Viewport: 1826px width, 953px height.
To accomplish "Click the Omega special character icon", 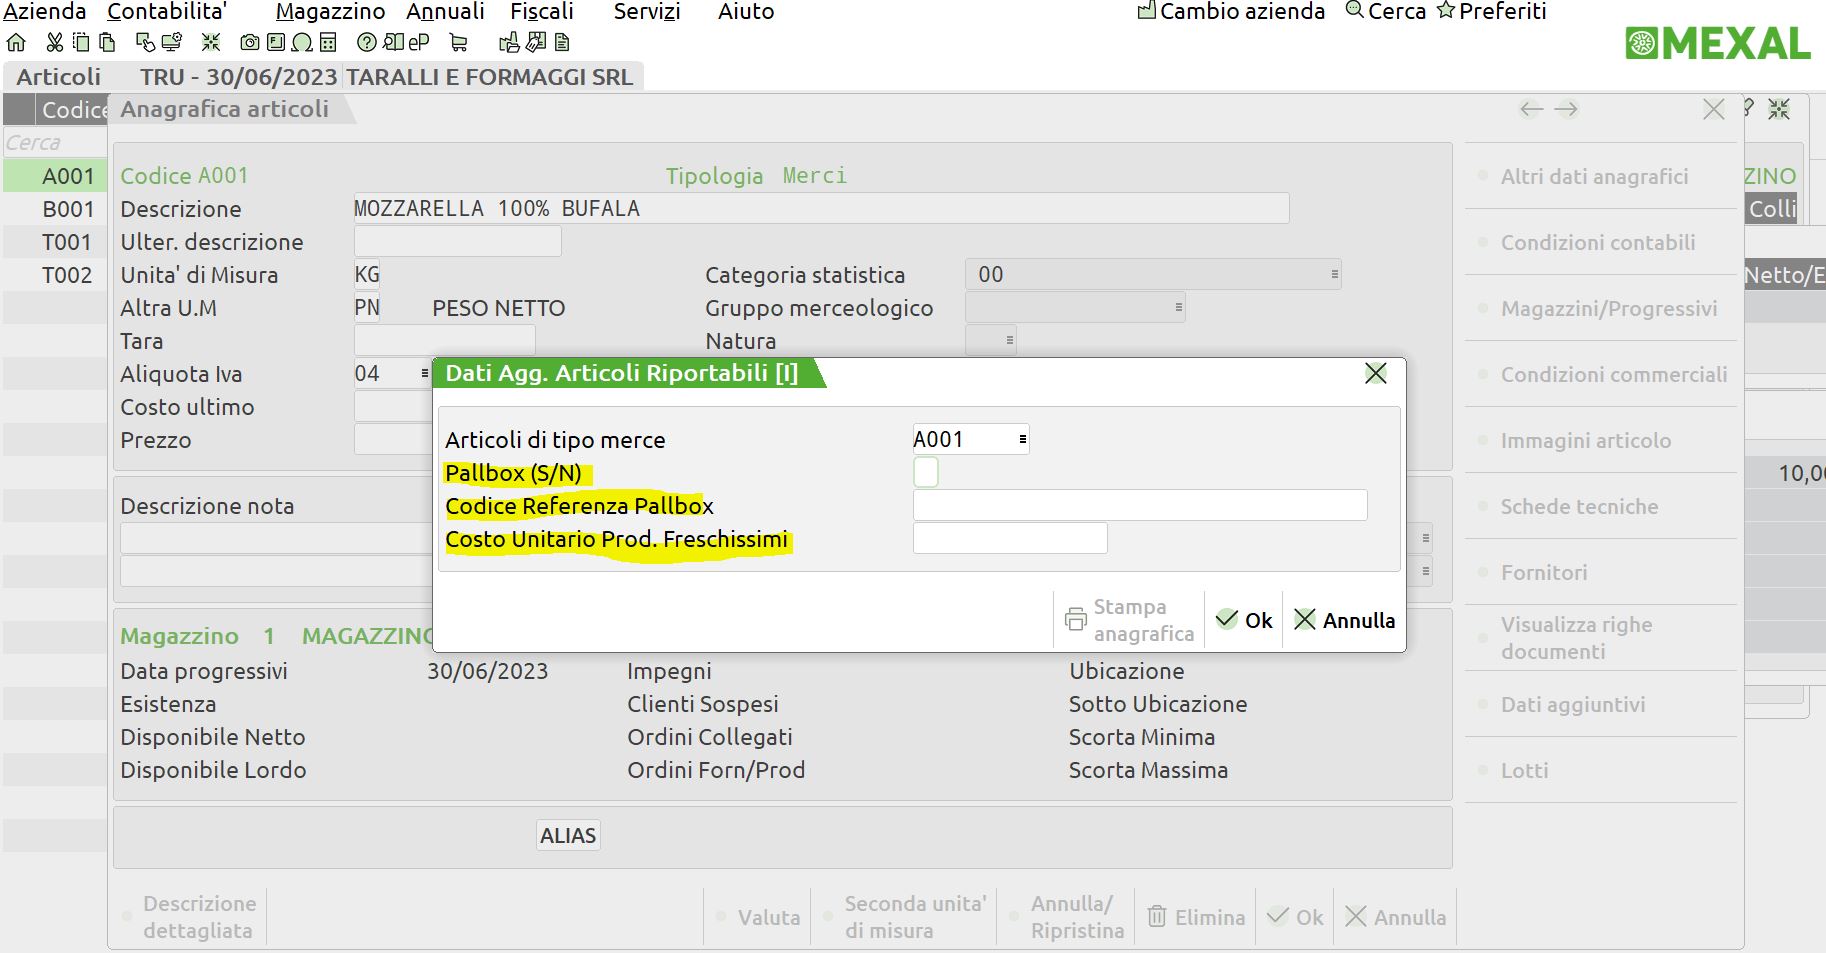I will coord(302,43).
